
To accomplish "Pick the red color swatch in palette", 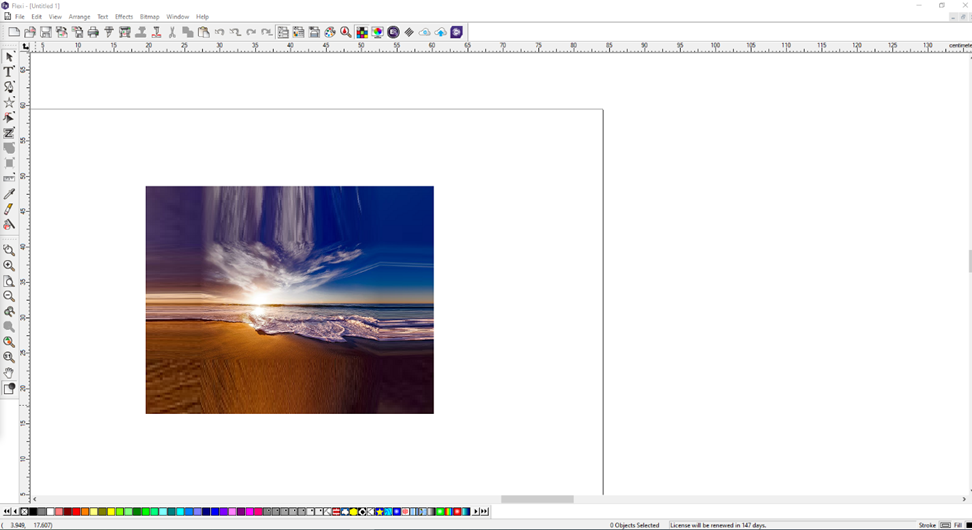I will (x=76, y=512).
